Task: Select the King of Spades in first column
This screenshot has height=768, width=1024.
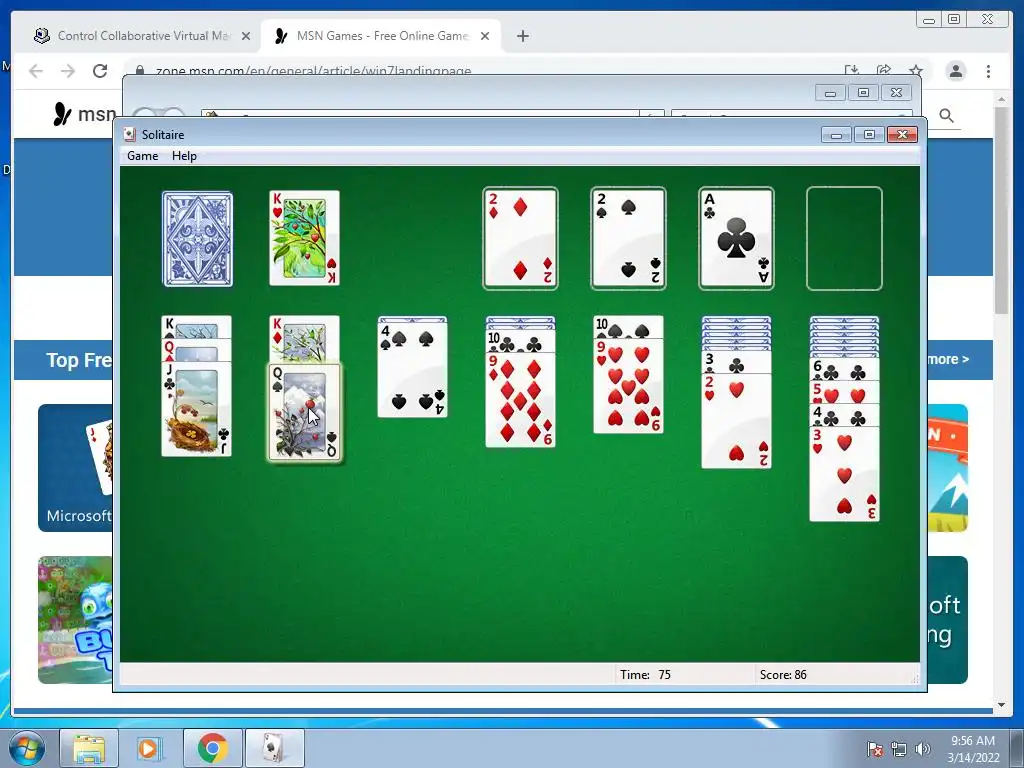Action: pyautogui.click(x=197, y=327)
